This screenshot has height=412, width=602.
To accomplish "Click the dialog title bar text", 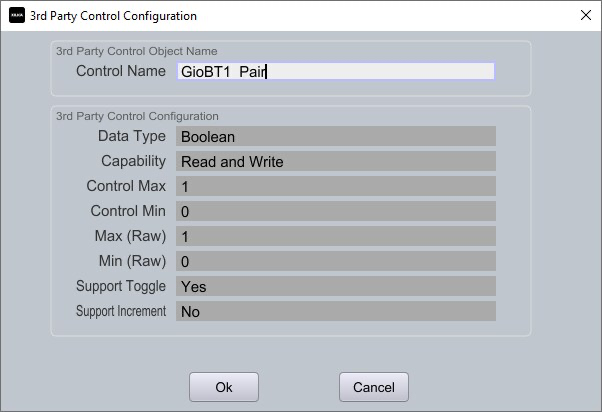I will (x=113, y=16).
